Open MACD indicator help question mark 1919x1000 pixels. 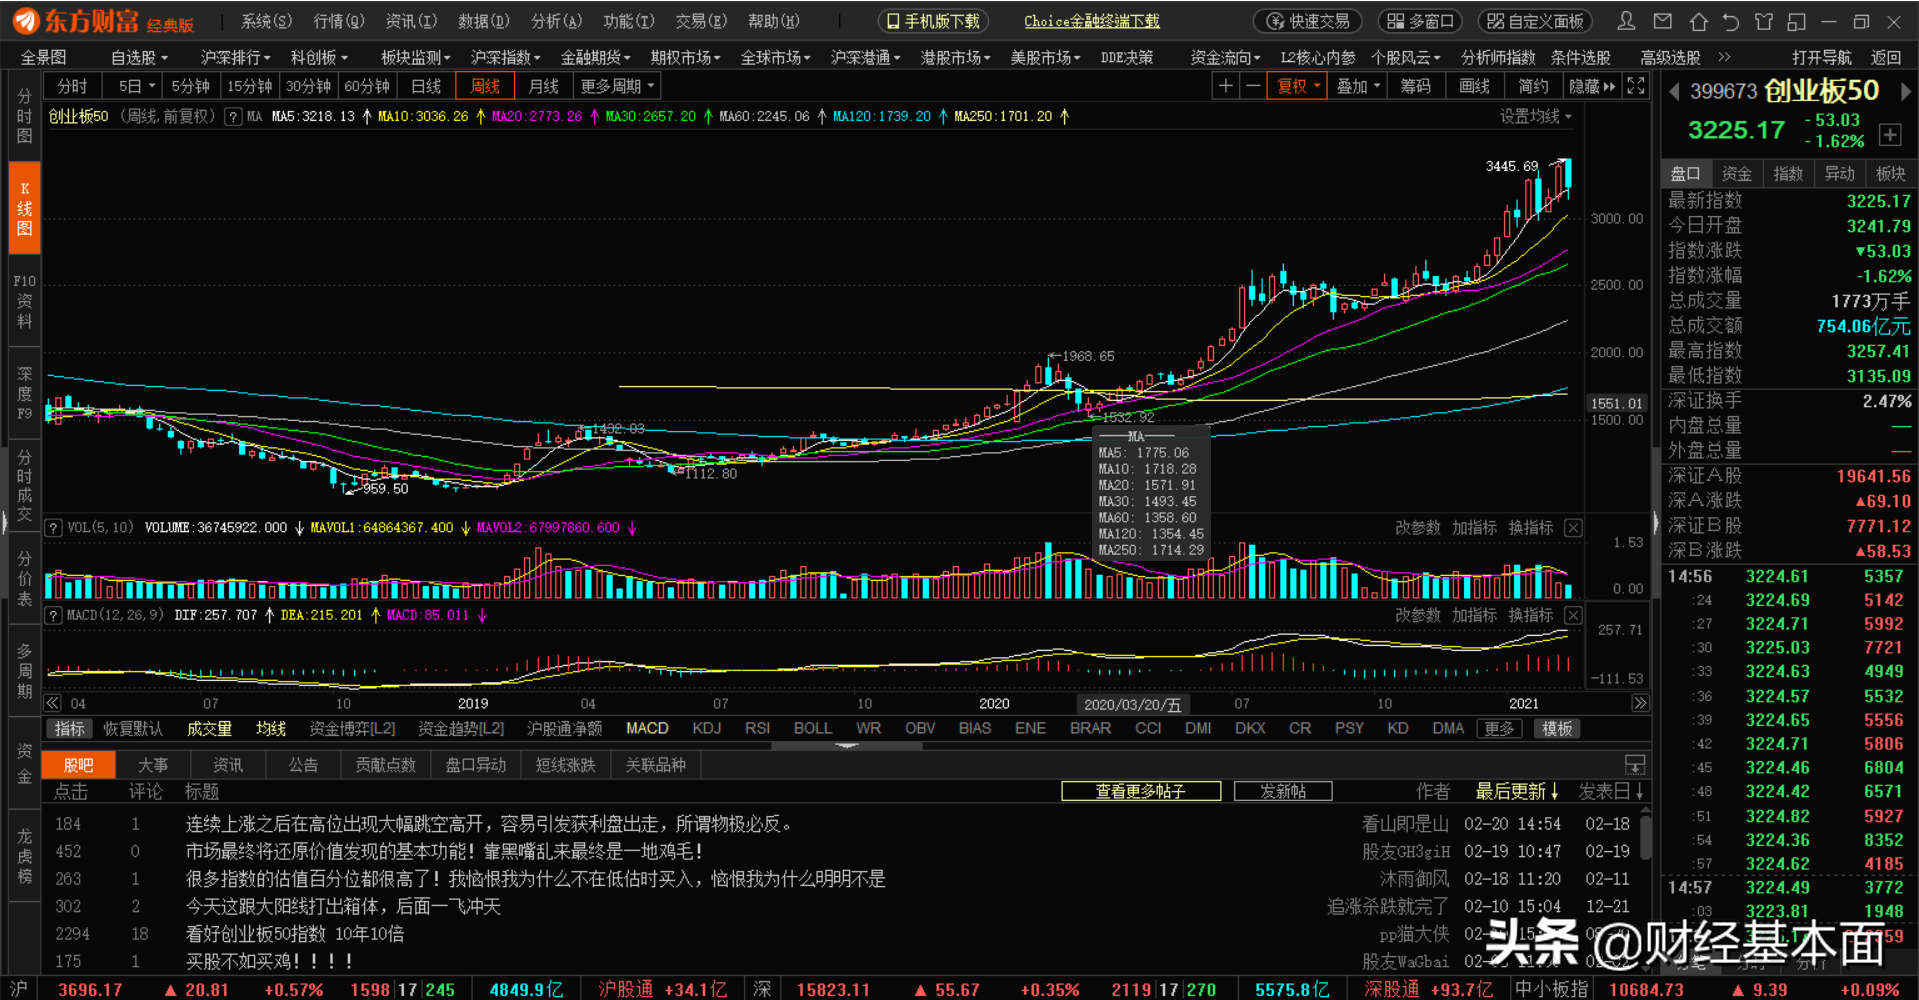click(x=54, y=616)
